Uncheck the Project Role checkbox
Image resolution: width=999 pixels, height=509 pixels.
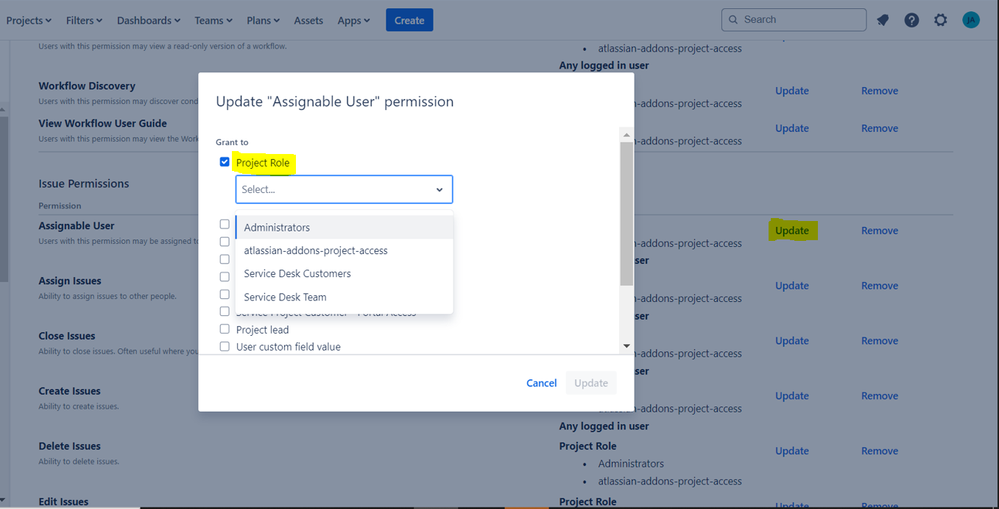[224, 162]
